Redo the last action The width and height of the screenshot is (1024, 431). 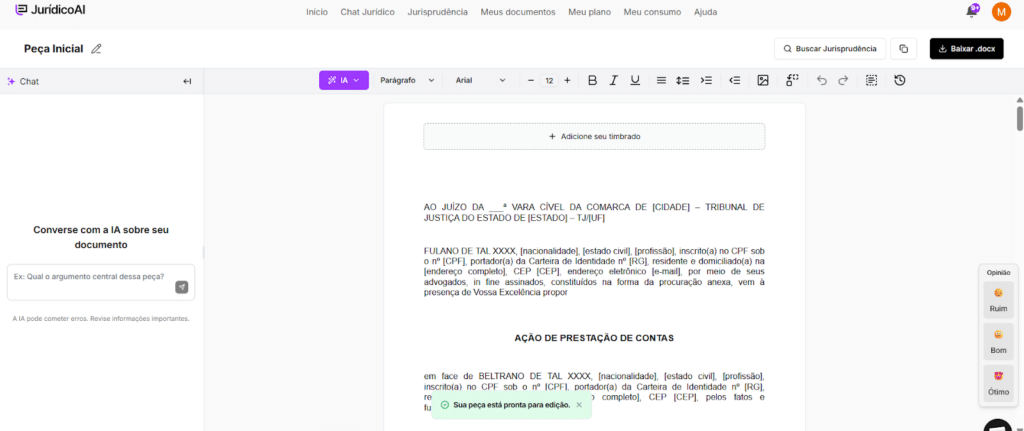[x=843, y=80]
